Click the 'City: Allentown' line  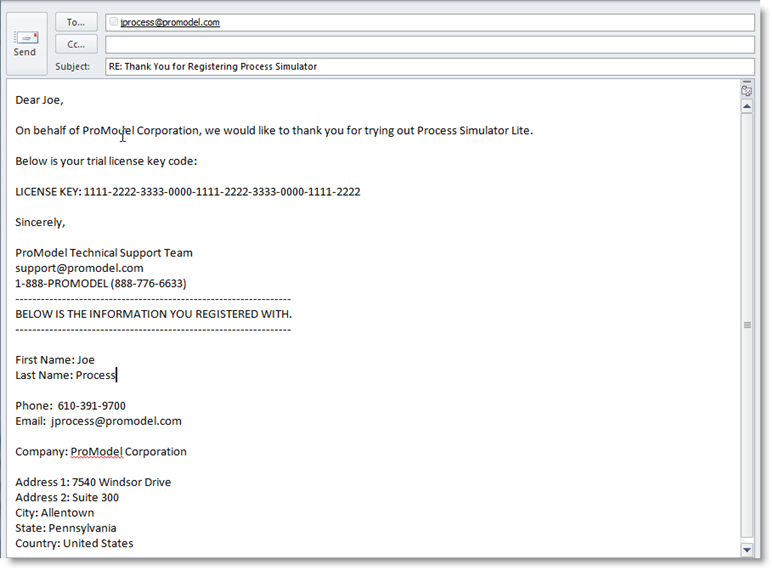coord(55,512)
